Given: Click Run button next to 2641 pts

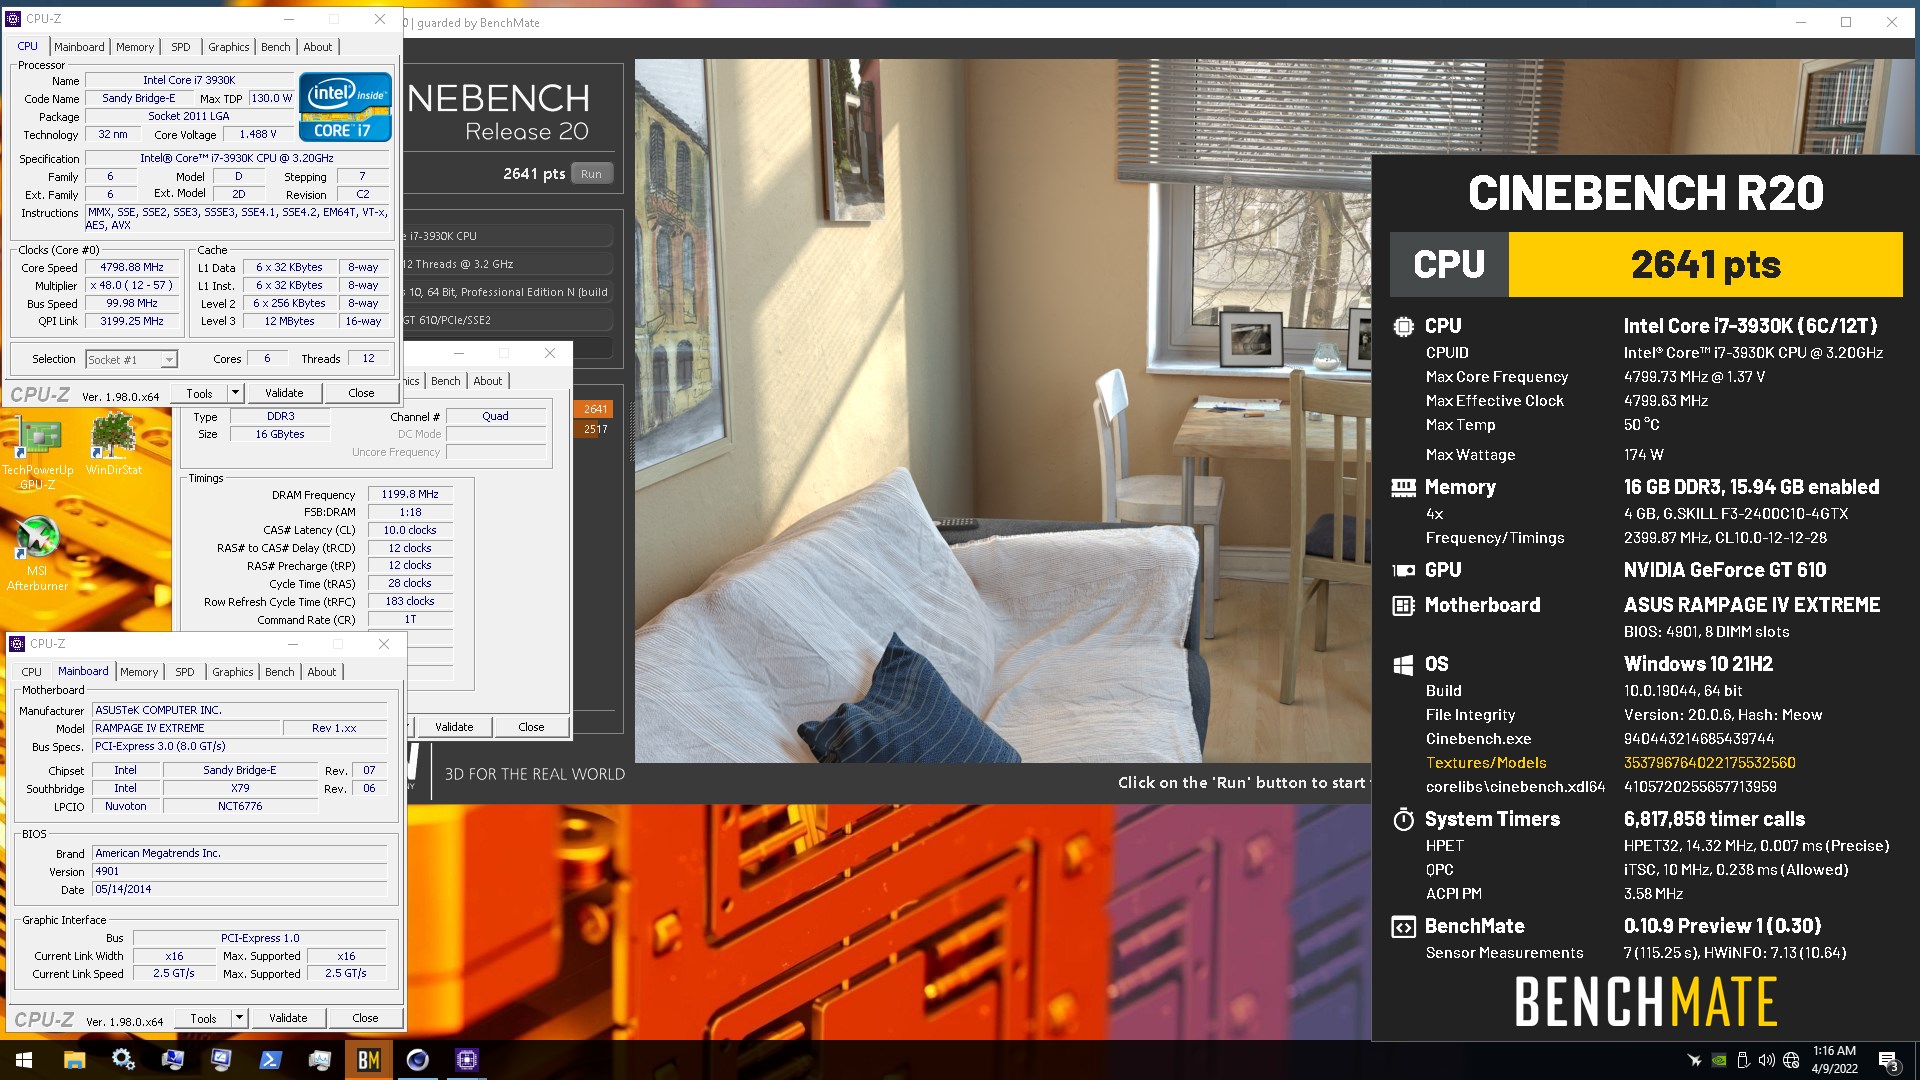Looking at the screenshot, I should (591, 174).
